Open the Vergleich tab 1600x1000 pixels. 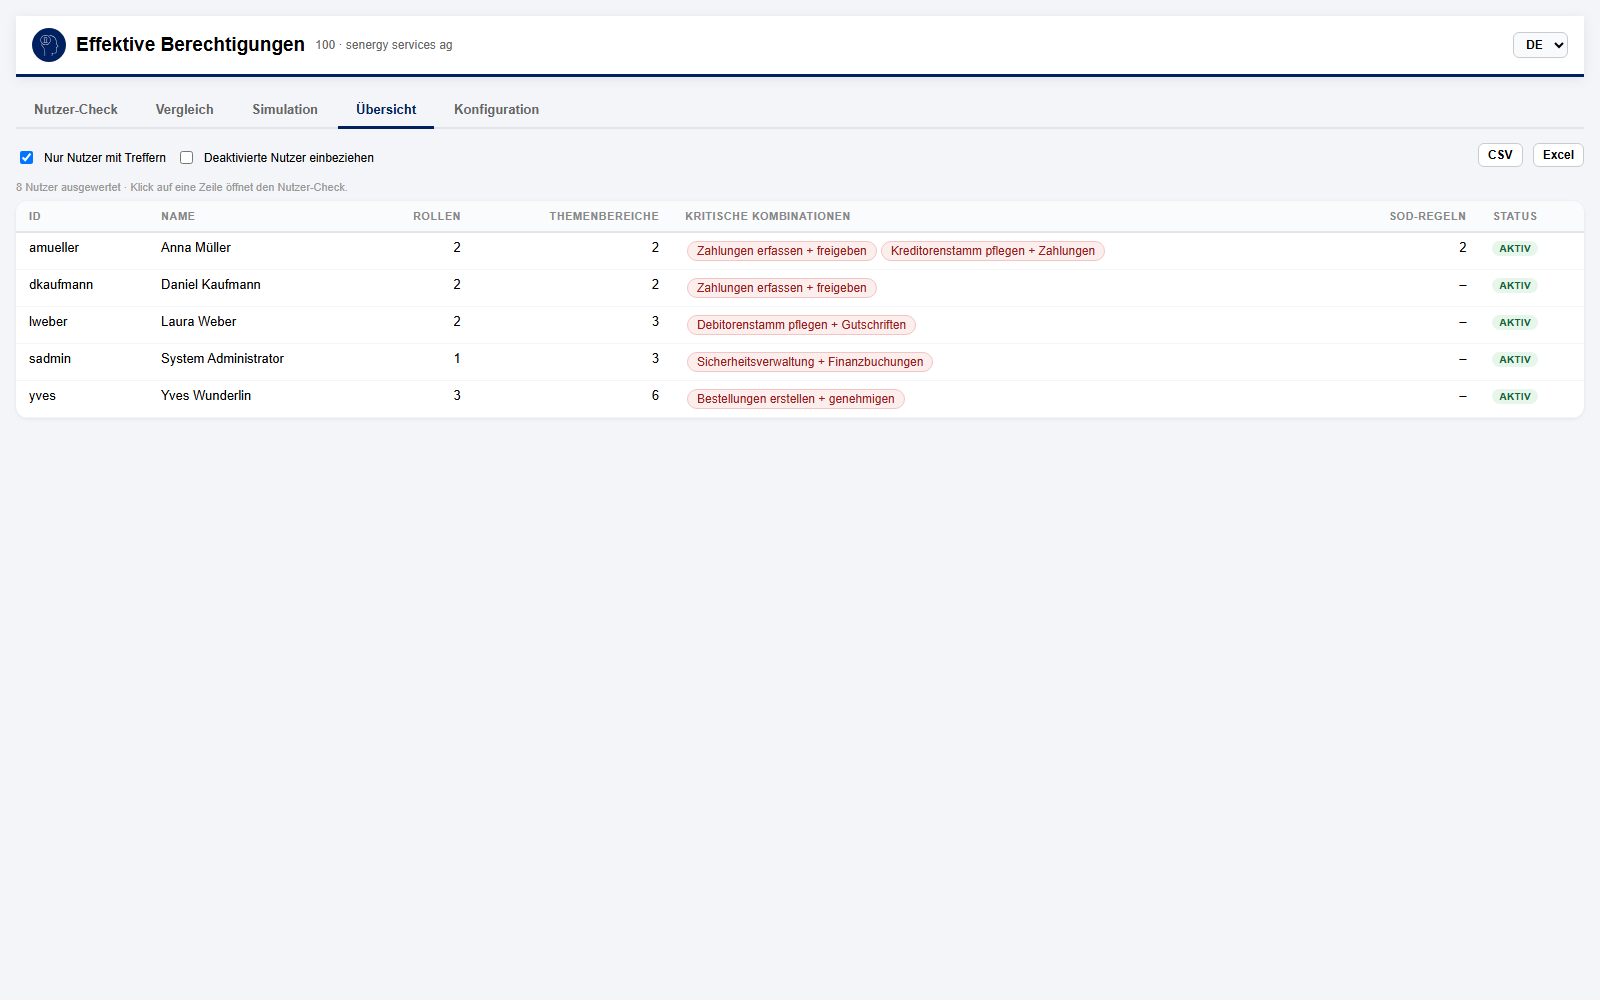185,110
